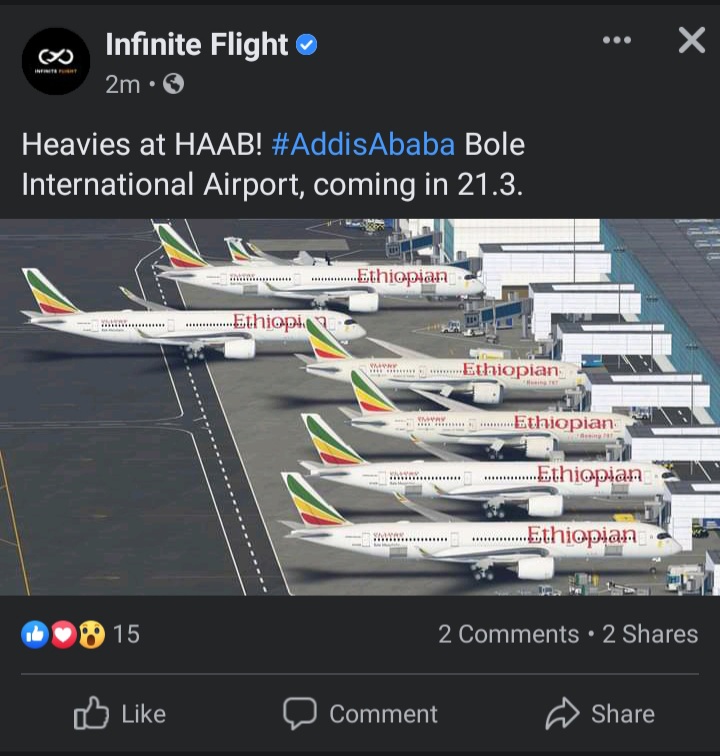Image resolution: width=720 pixels, height=756 pixels.
Task: Click the 2m post timestamp
Action: (122, 84)
